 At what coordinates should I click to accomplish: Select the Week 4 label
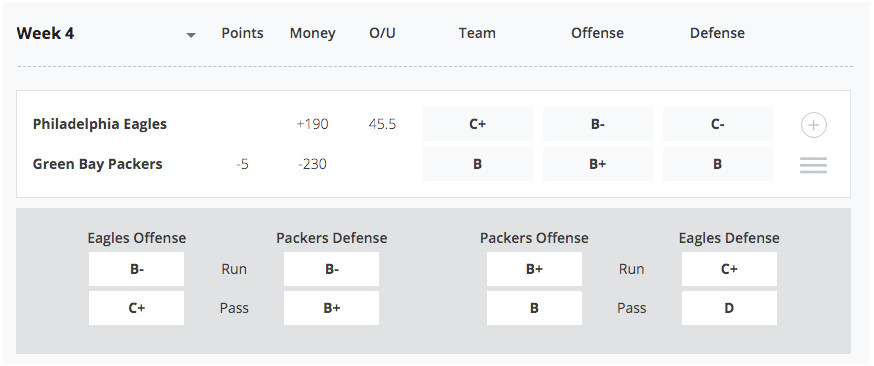tap(45, 33)
